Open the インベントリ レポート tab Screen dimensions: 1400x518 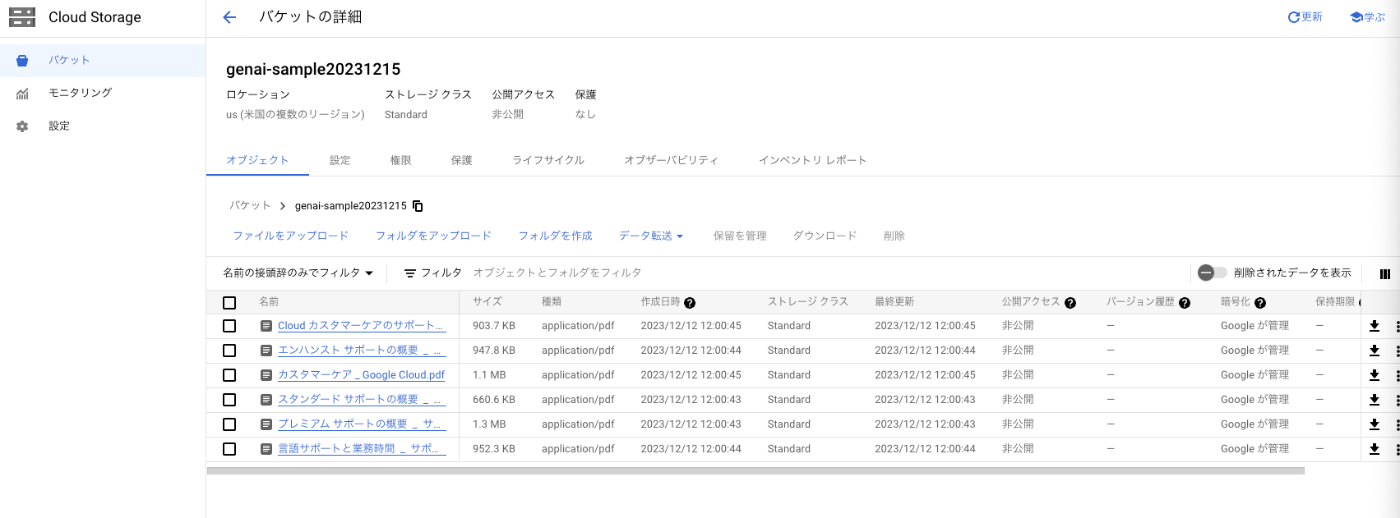[812, 160]
